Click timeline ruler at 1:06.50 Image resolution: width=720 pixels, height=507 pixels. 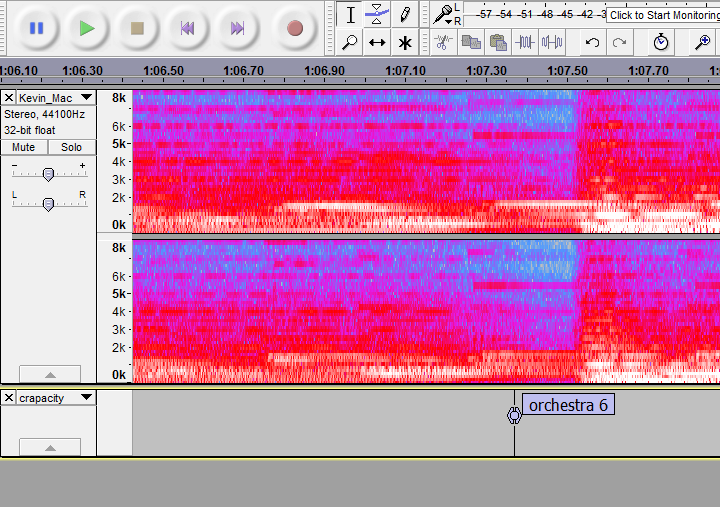click(x=163, y=71)
